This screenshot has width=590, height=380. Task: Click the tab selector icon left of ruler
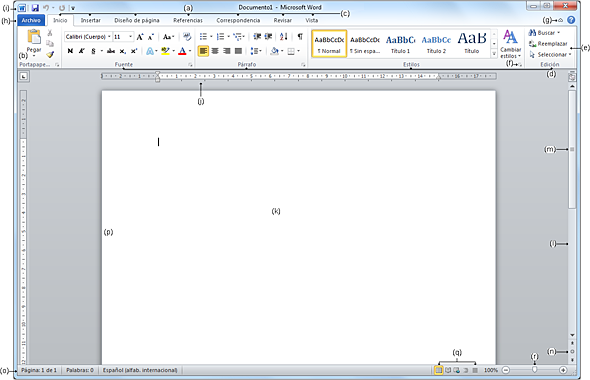(23, 76)
